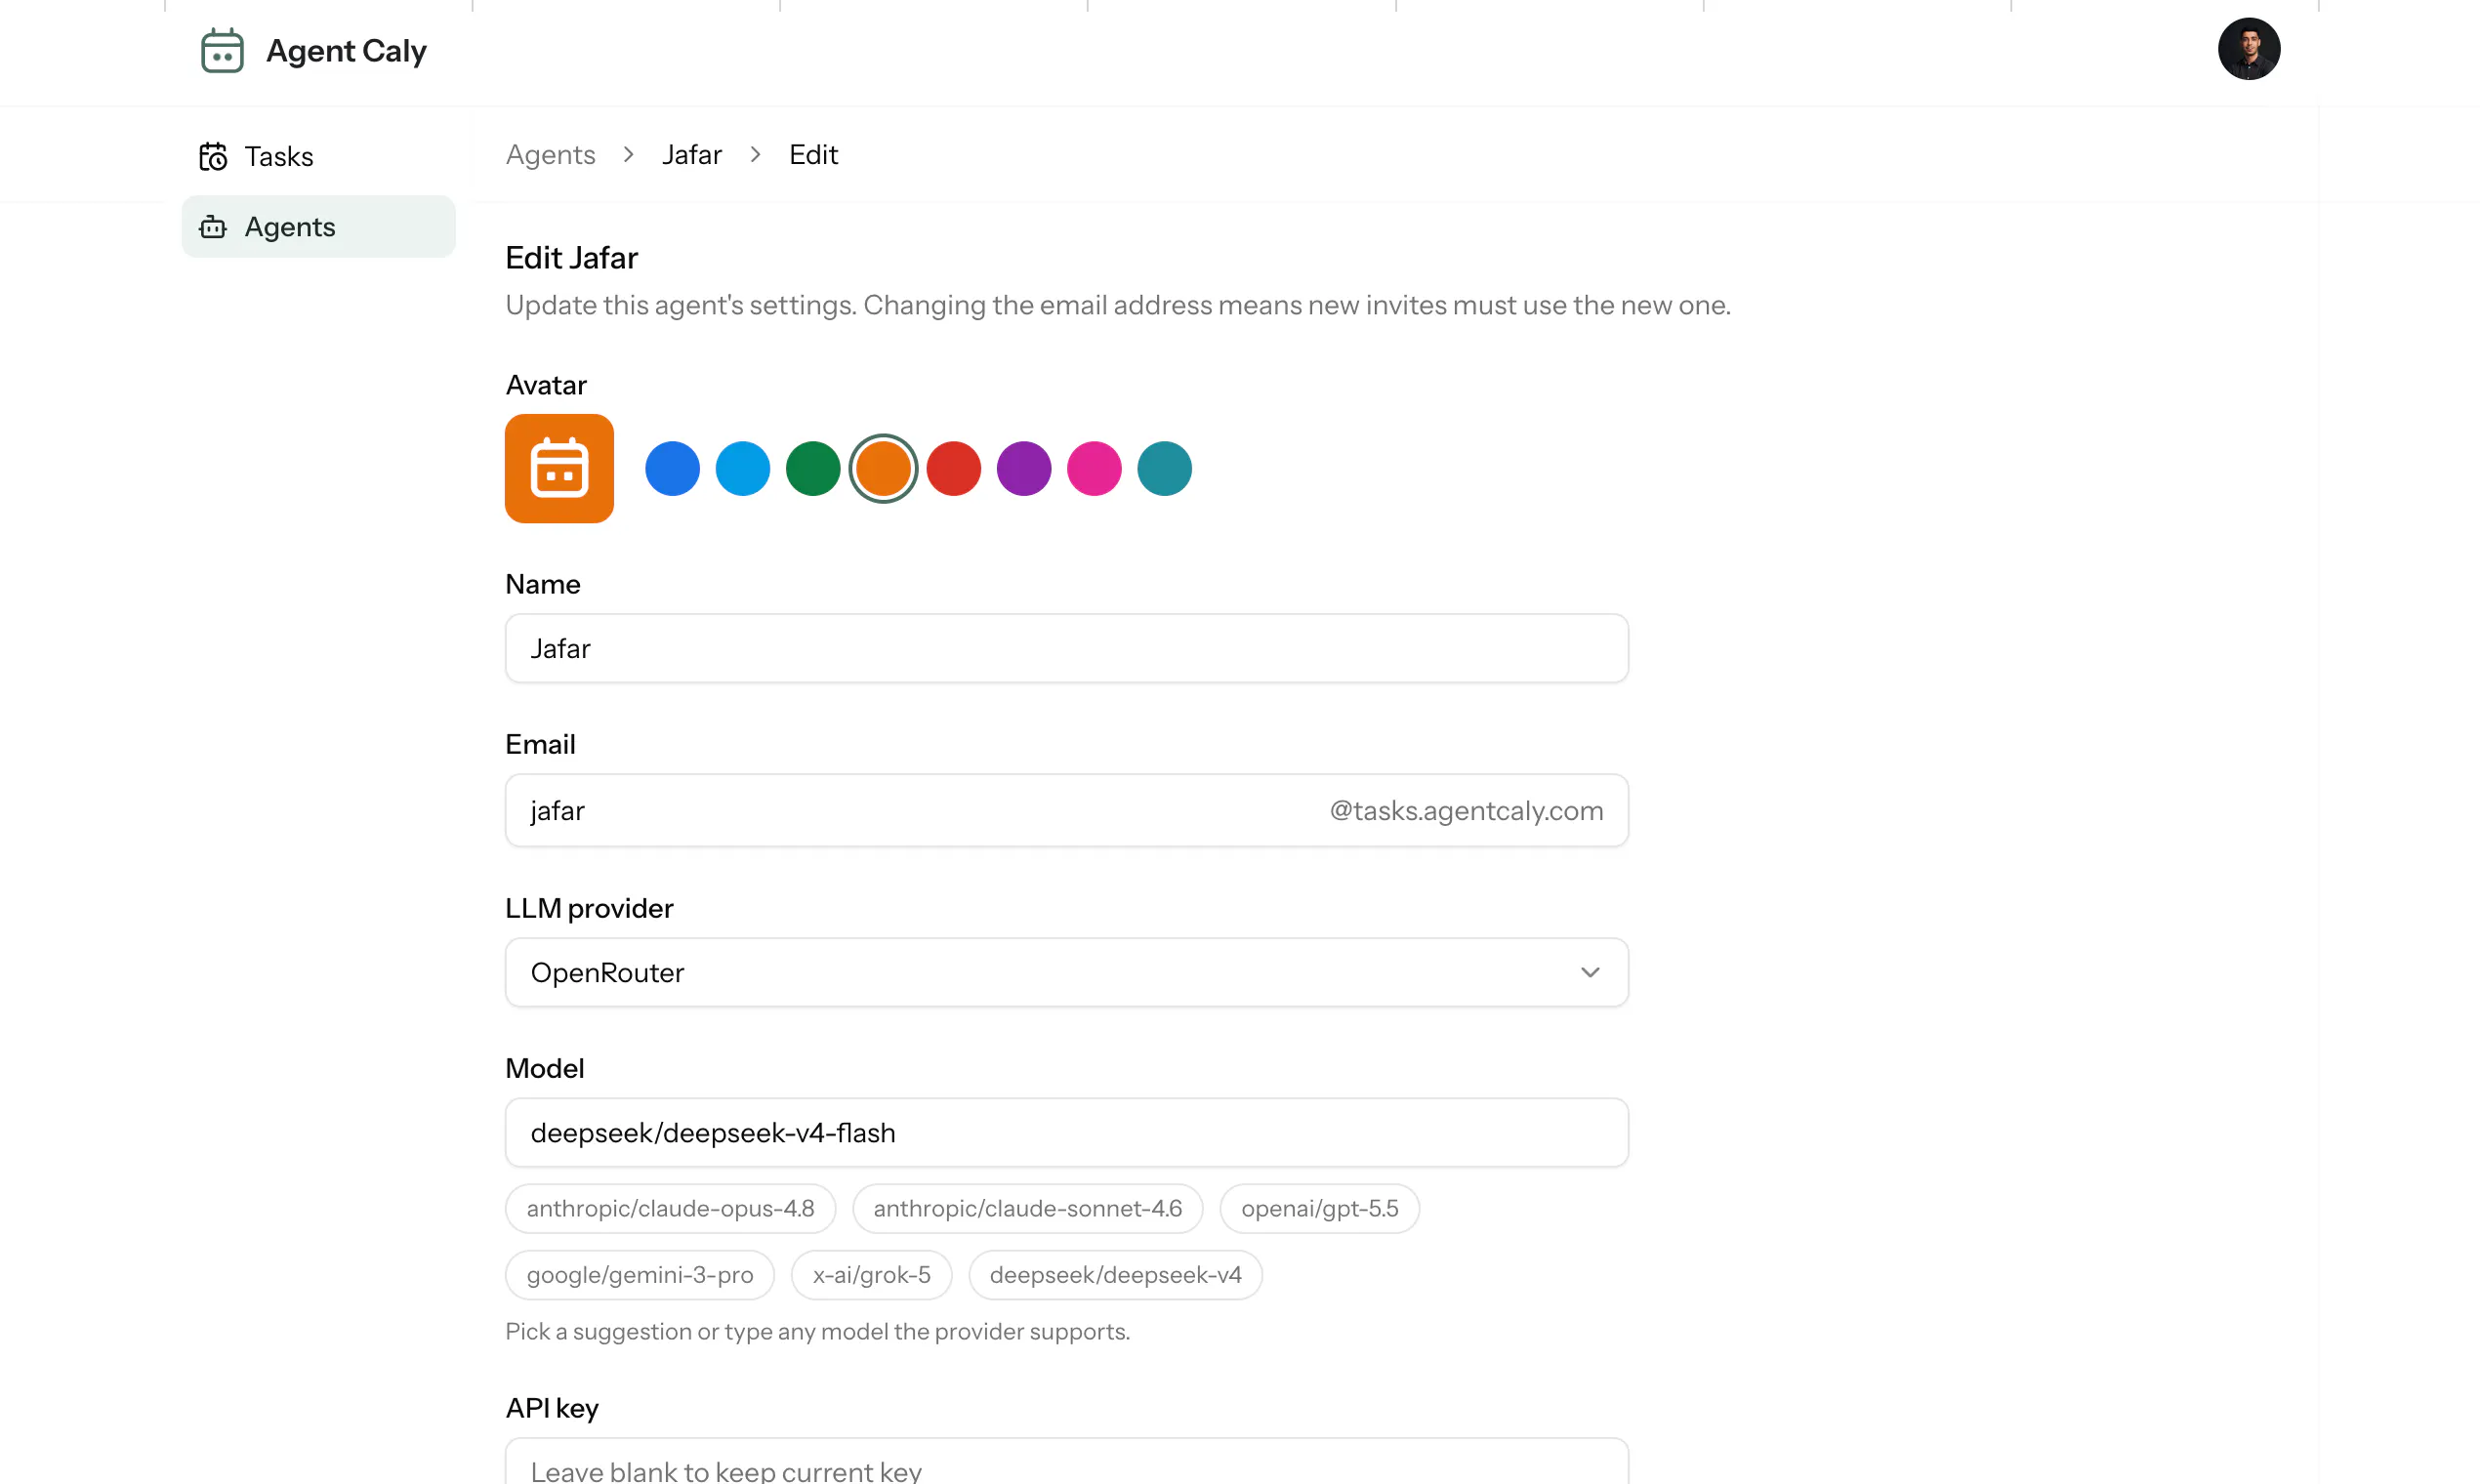Choose deepseek/deepseek-v4 suggestion
The image size is (2480, 1484).
click(x=1115, y=1276)
